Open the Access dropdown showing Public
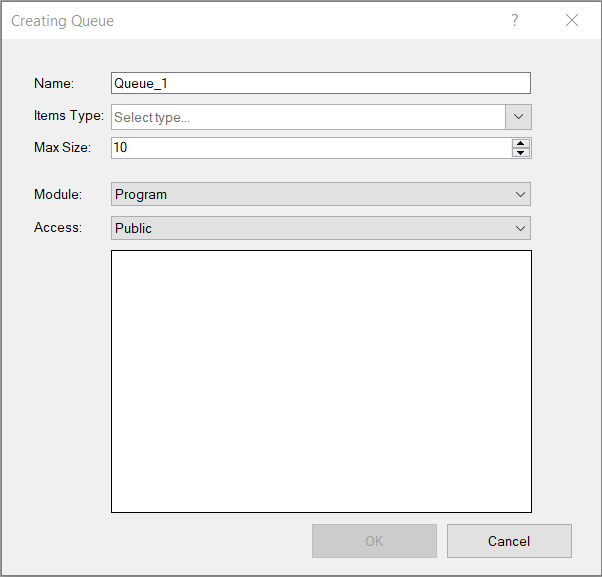The height and width of the screenshot is (577, 602). point(310,228)
